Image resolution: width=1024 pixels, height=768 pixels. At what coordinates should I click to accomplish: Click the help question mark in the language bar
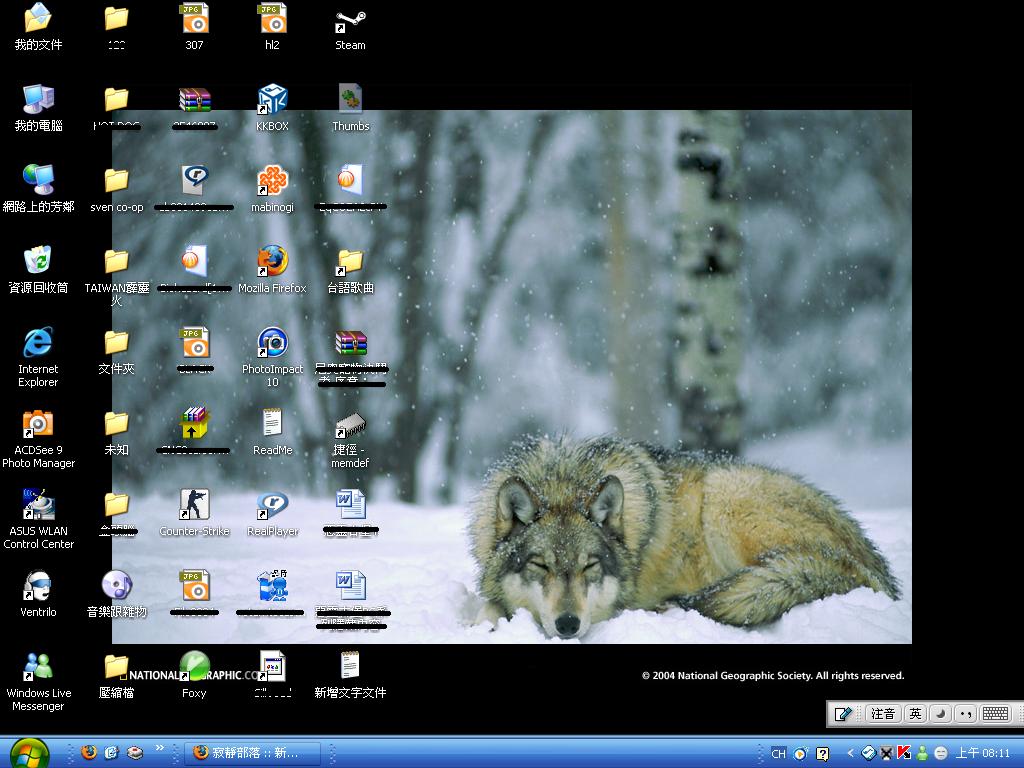[x=822, y=754]
